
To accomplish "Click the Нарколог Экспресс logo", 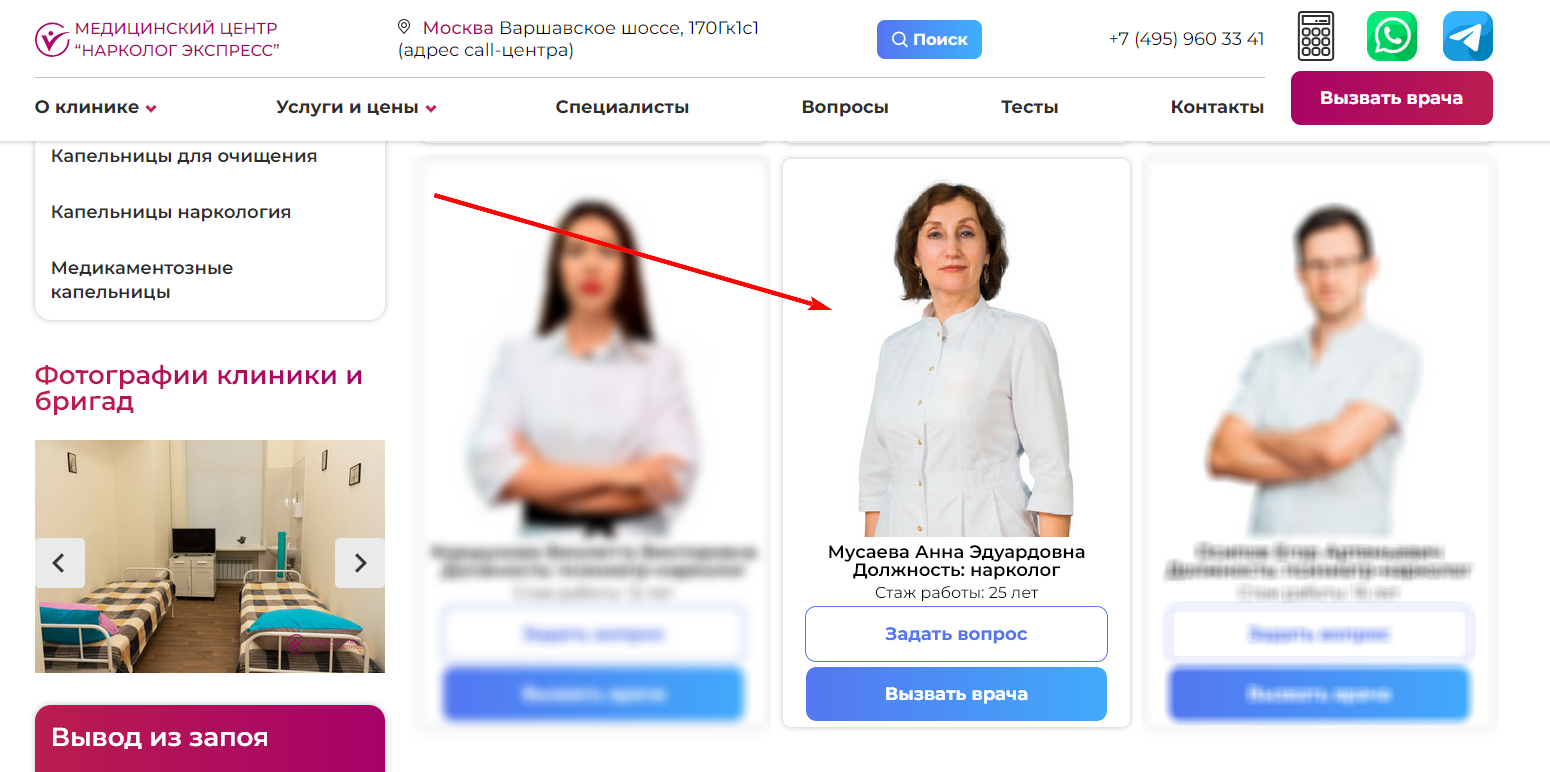I will coord(157,39).
